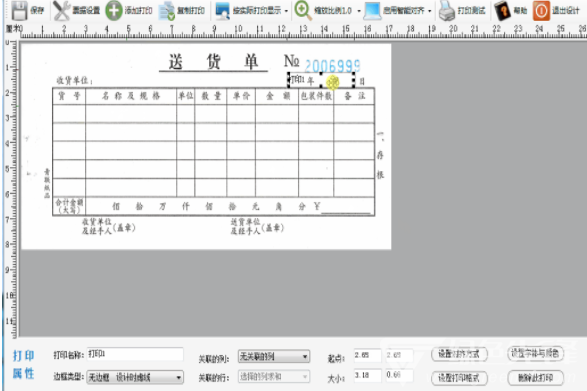Open the border type (边框类型) combo box
The width and height of the screenshot is (587, 391).
pos(135,377)
